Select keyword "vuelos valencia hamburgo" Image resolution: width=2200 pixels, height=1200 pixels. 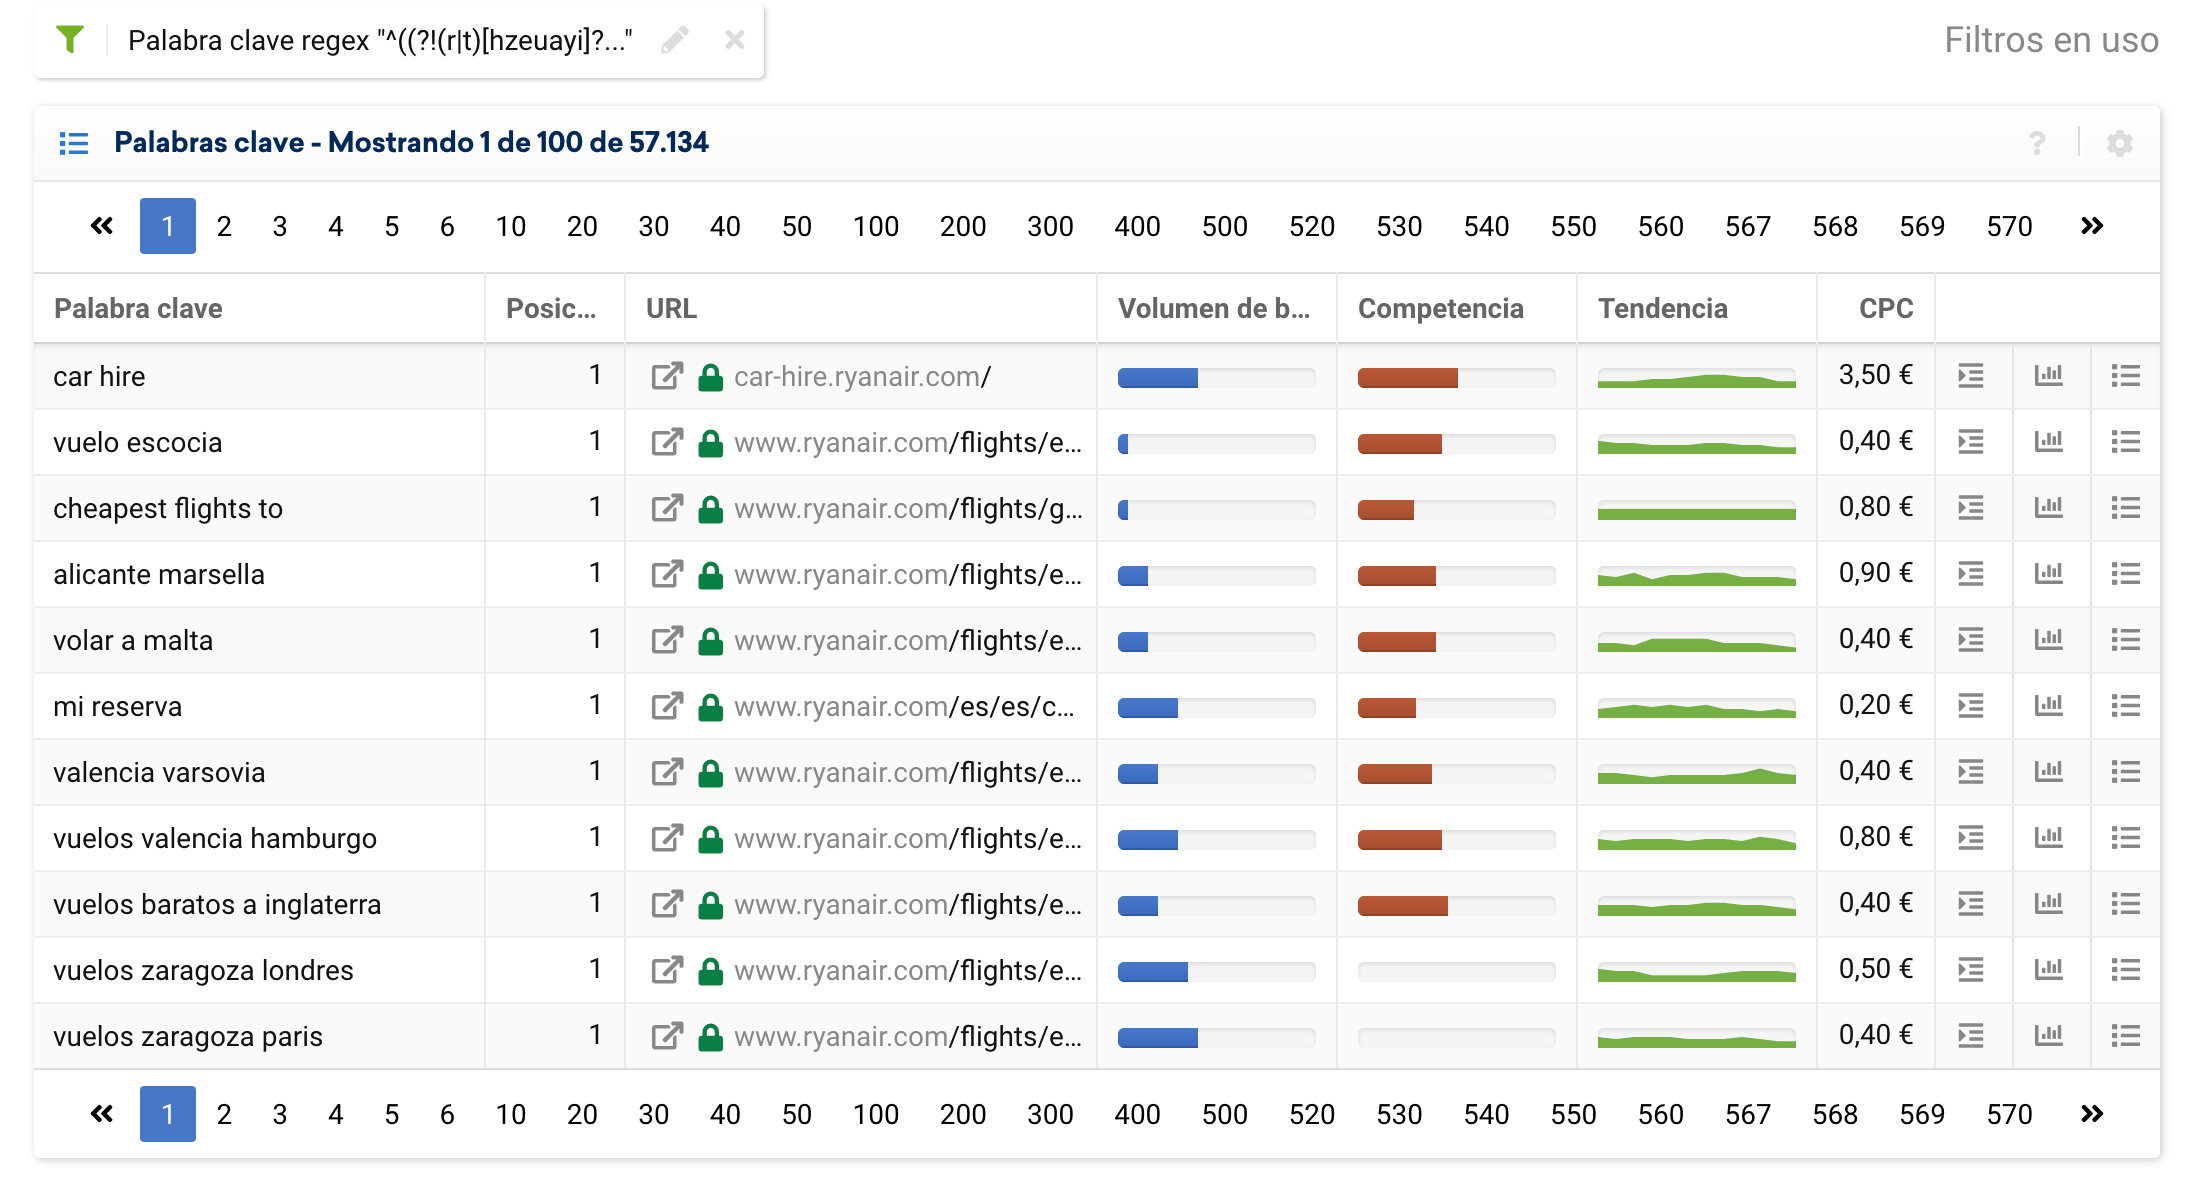[215, 839]
